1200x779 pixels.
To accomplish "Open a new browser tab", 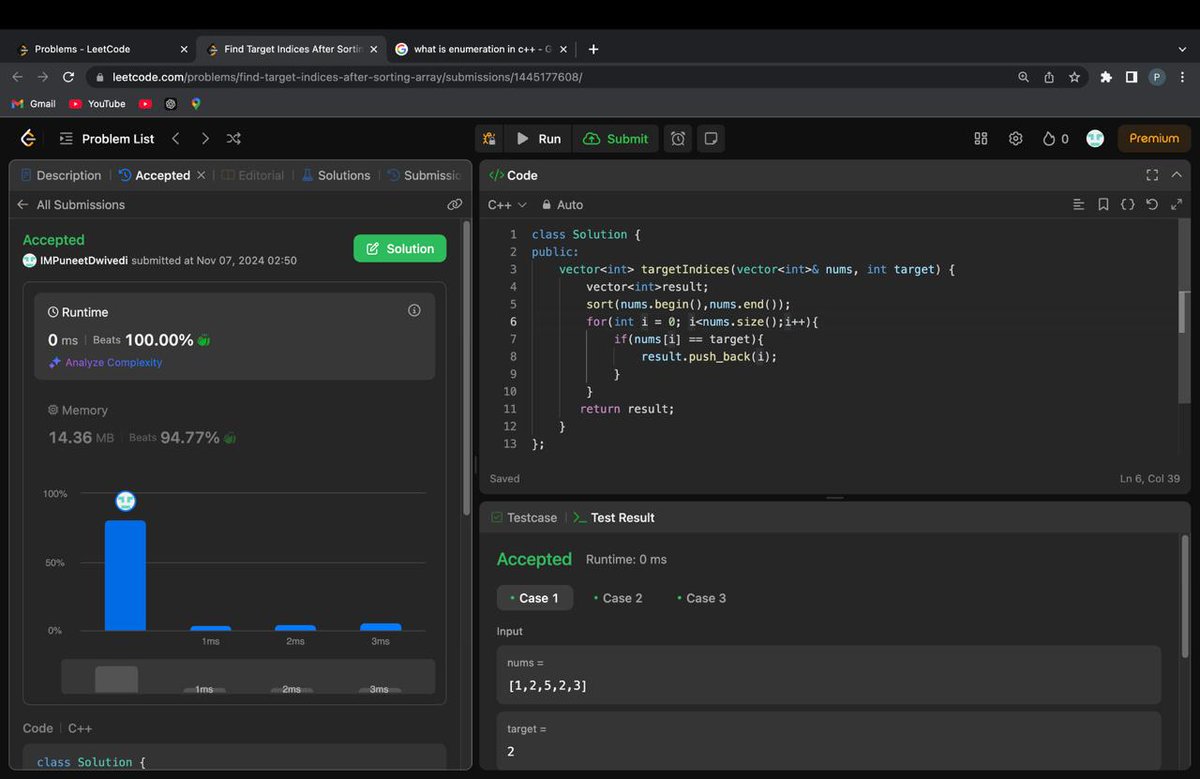I will (593, 48).
